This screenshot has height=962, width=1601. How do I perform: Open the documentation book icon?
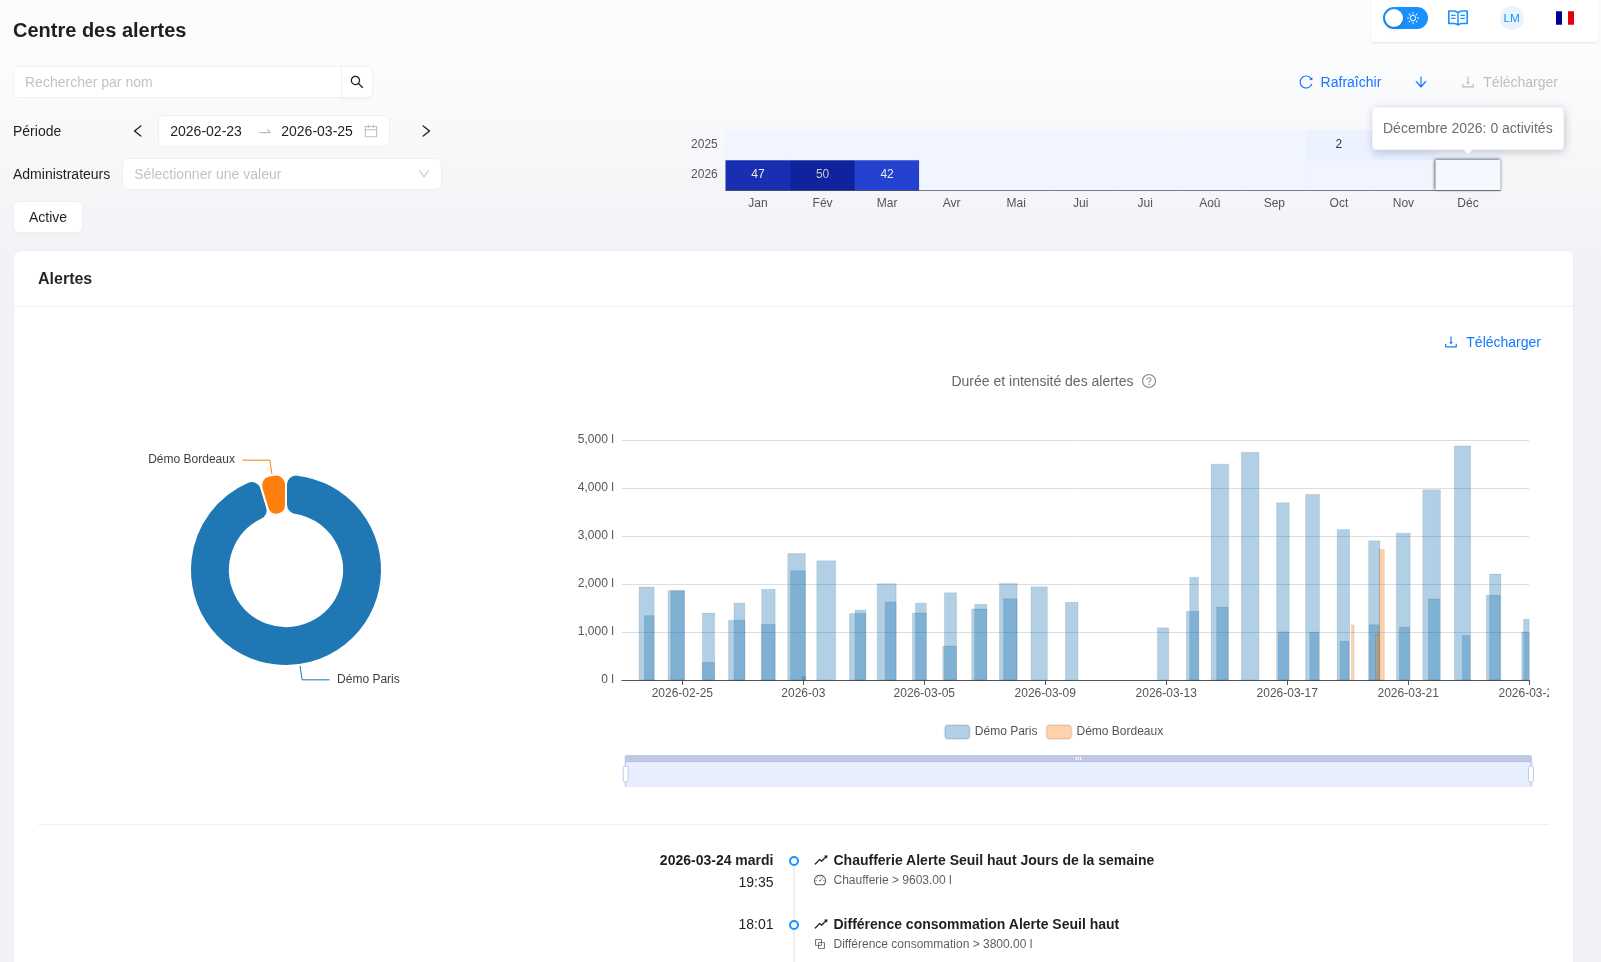[x=1457, y=18]
